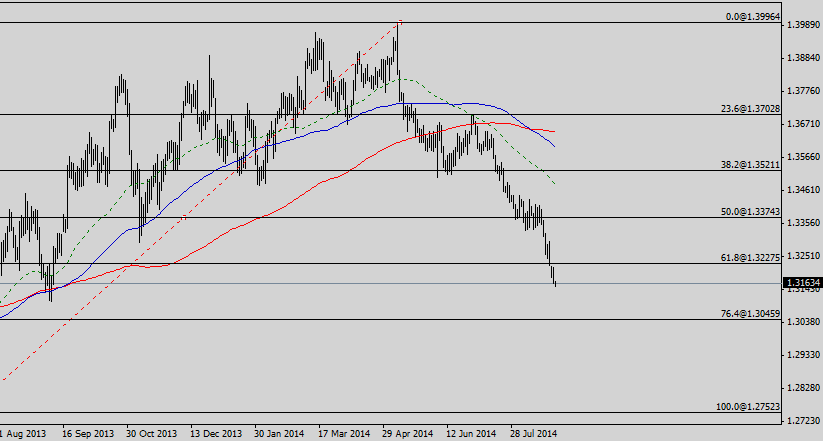
Task: Click the 30 Oct 2013 date marker
Action: click(151, 434)
